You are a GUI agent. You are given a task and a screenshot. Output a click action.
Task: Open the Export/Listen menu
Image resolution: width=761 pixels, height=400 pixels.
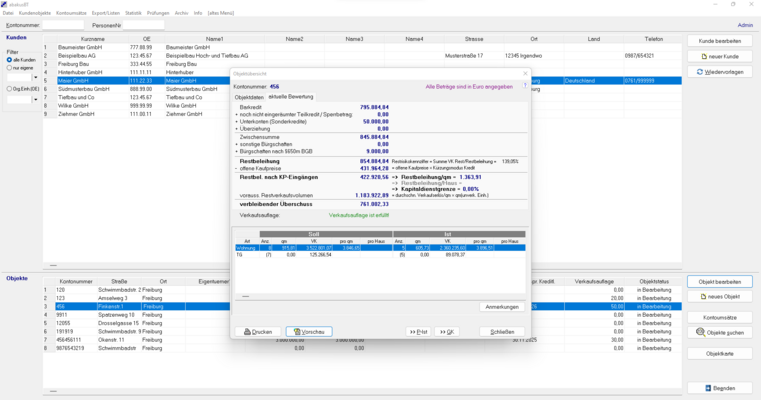(105, 13)
